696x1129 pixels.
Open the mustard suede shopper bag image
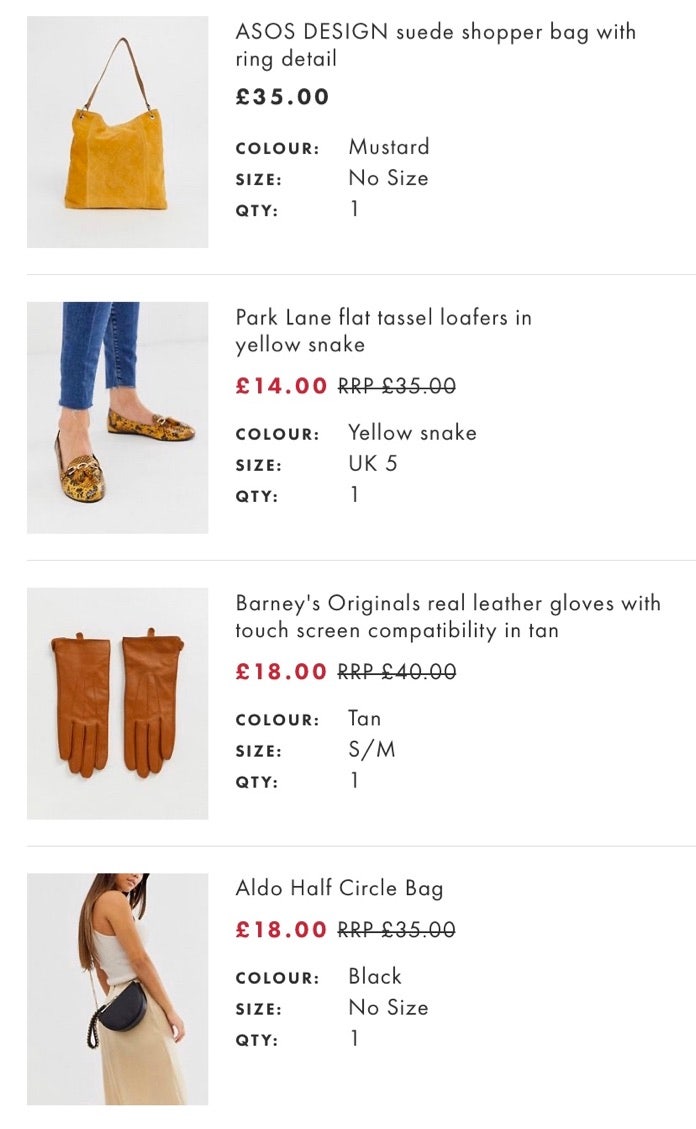(117, 132)
